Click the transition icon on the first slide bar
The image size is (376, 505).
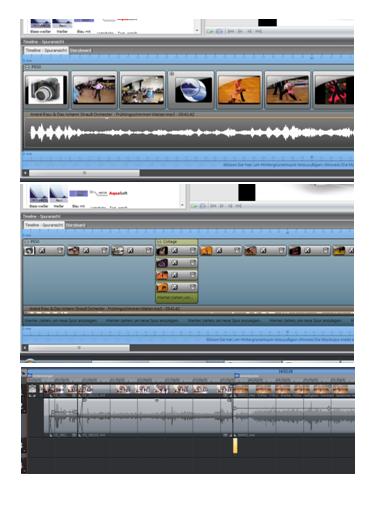tap(42, 251)
